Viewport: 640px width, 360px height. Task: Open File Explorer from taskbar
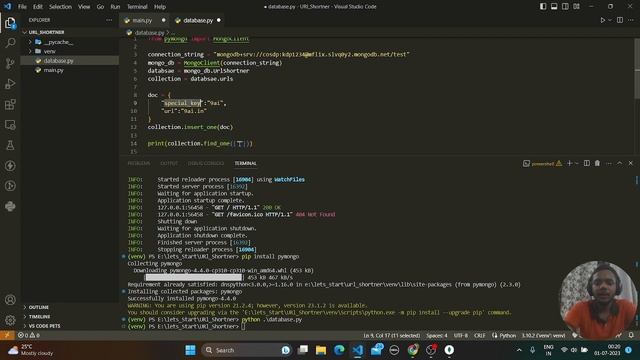(321, 350)
